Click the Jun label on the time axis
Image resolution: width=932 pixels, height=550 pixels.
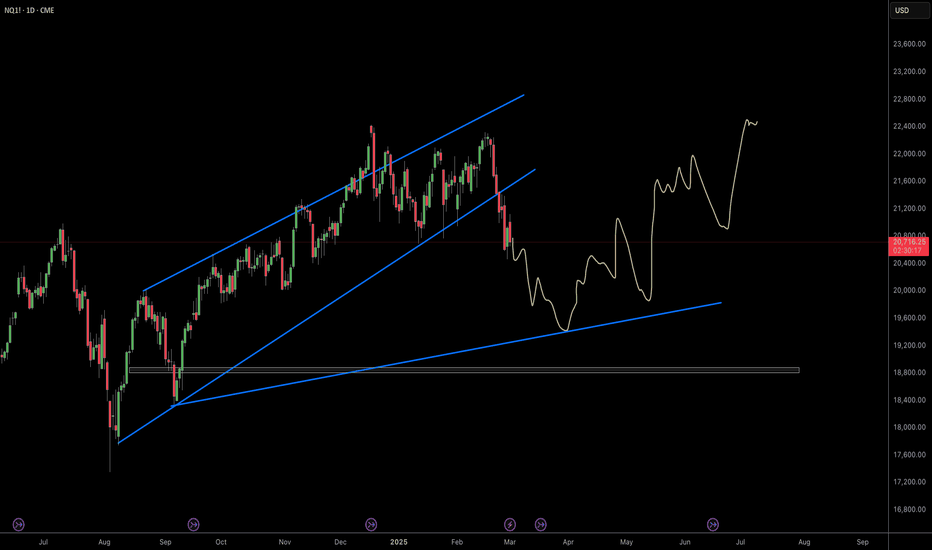685,542
